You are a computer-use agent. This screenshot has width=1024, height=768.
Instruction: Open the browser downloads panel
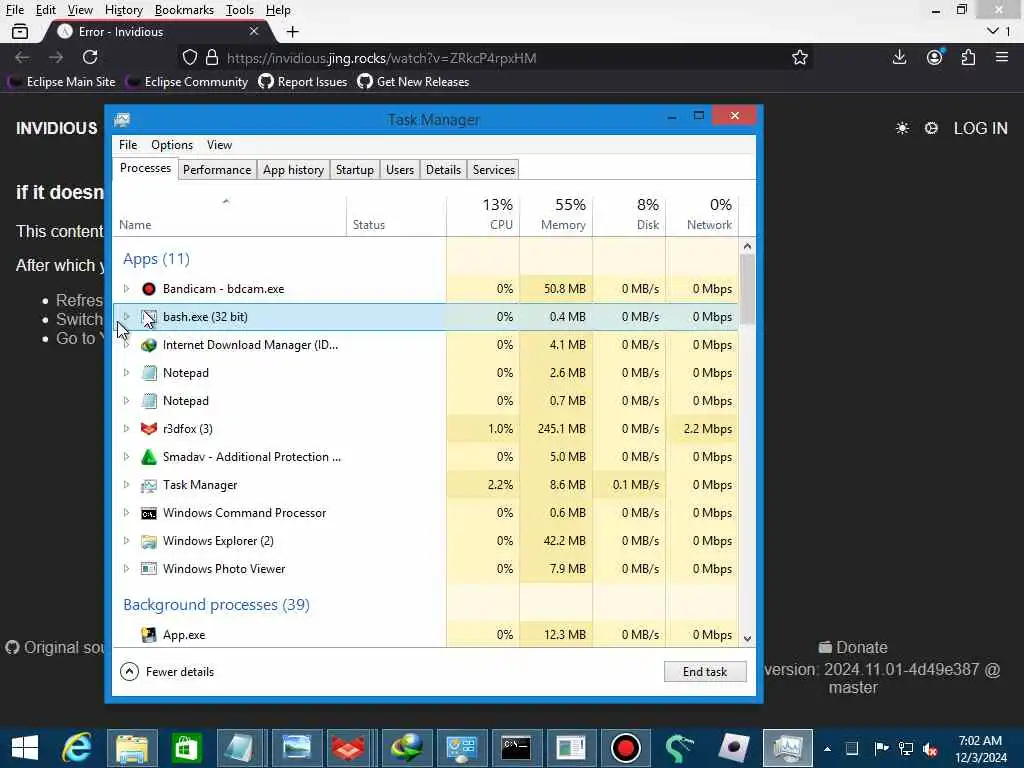(899, 57)
